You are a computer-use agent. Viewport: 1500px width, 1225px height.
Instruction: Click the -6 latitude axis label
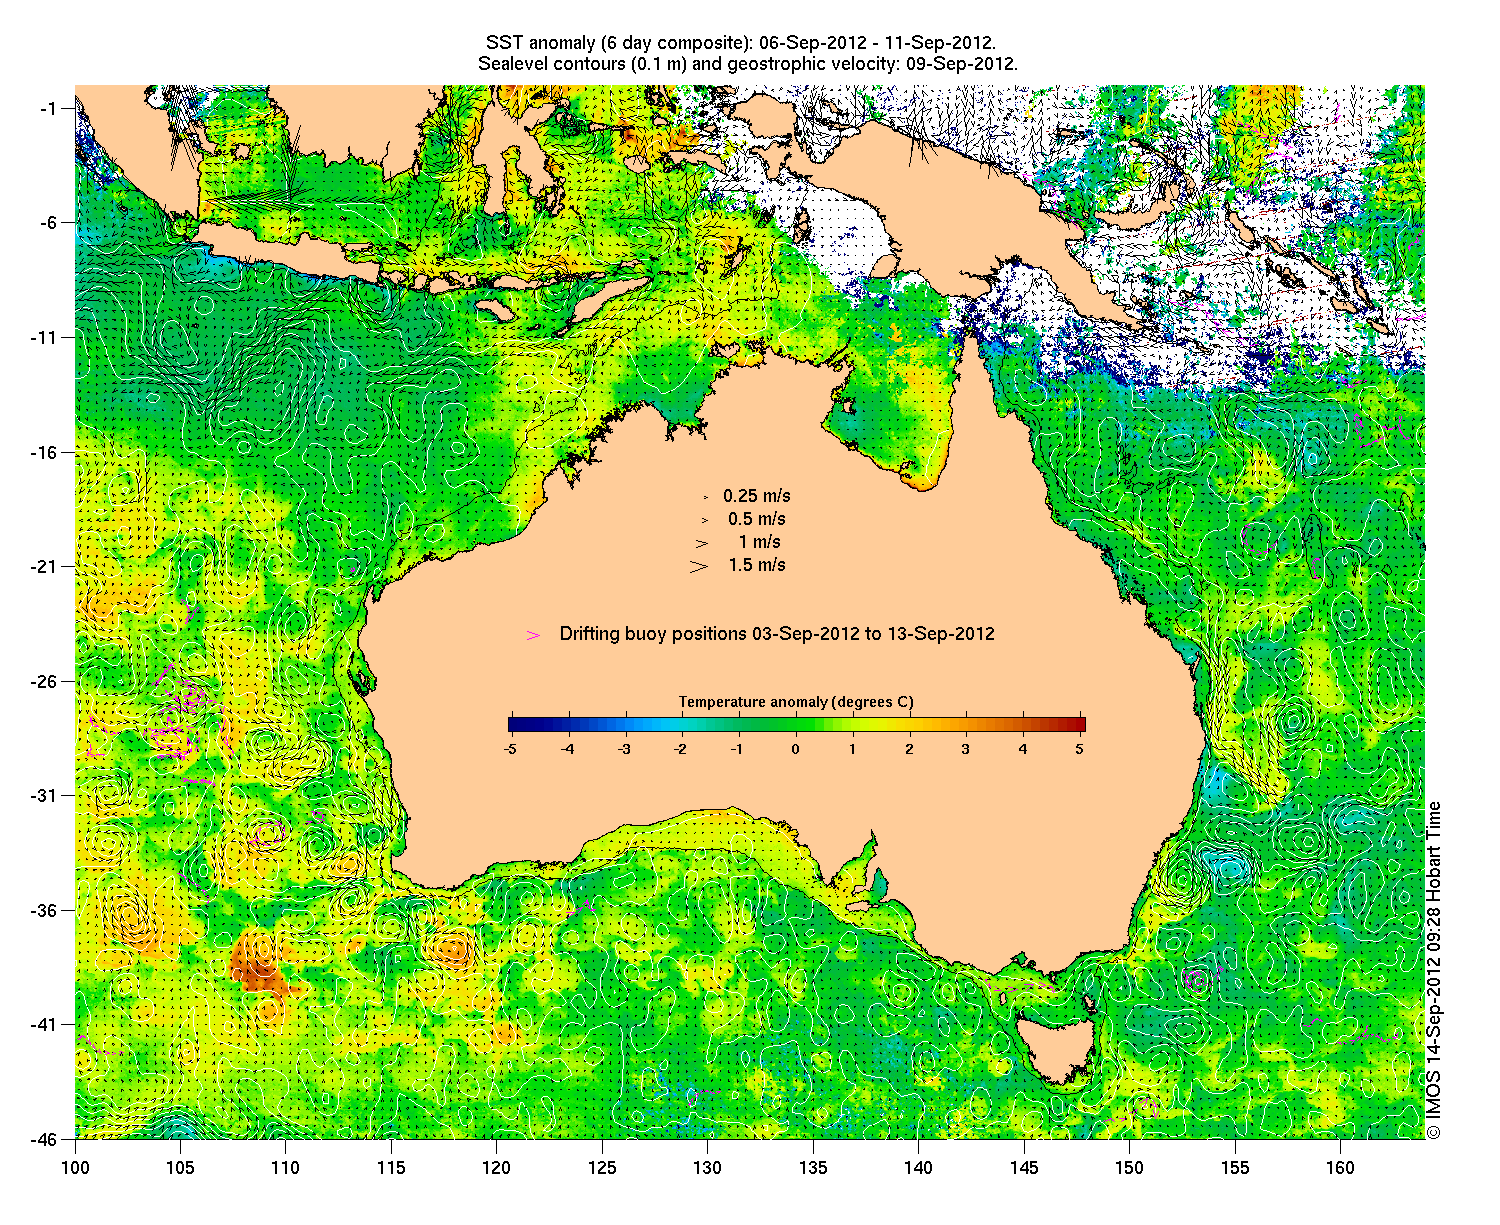[x=49, y=223]
